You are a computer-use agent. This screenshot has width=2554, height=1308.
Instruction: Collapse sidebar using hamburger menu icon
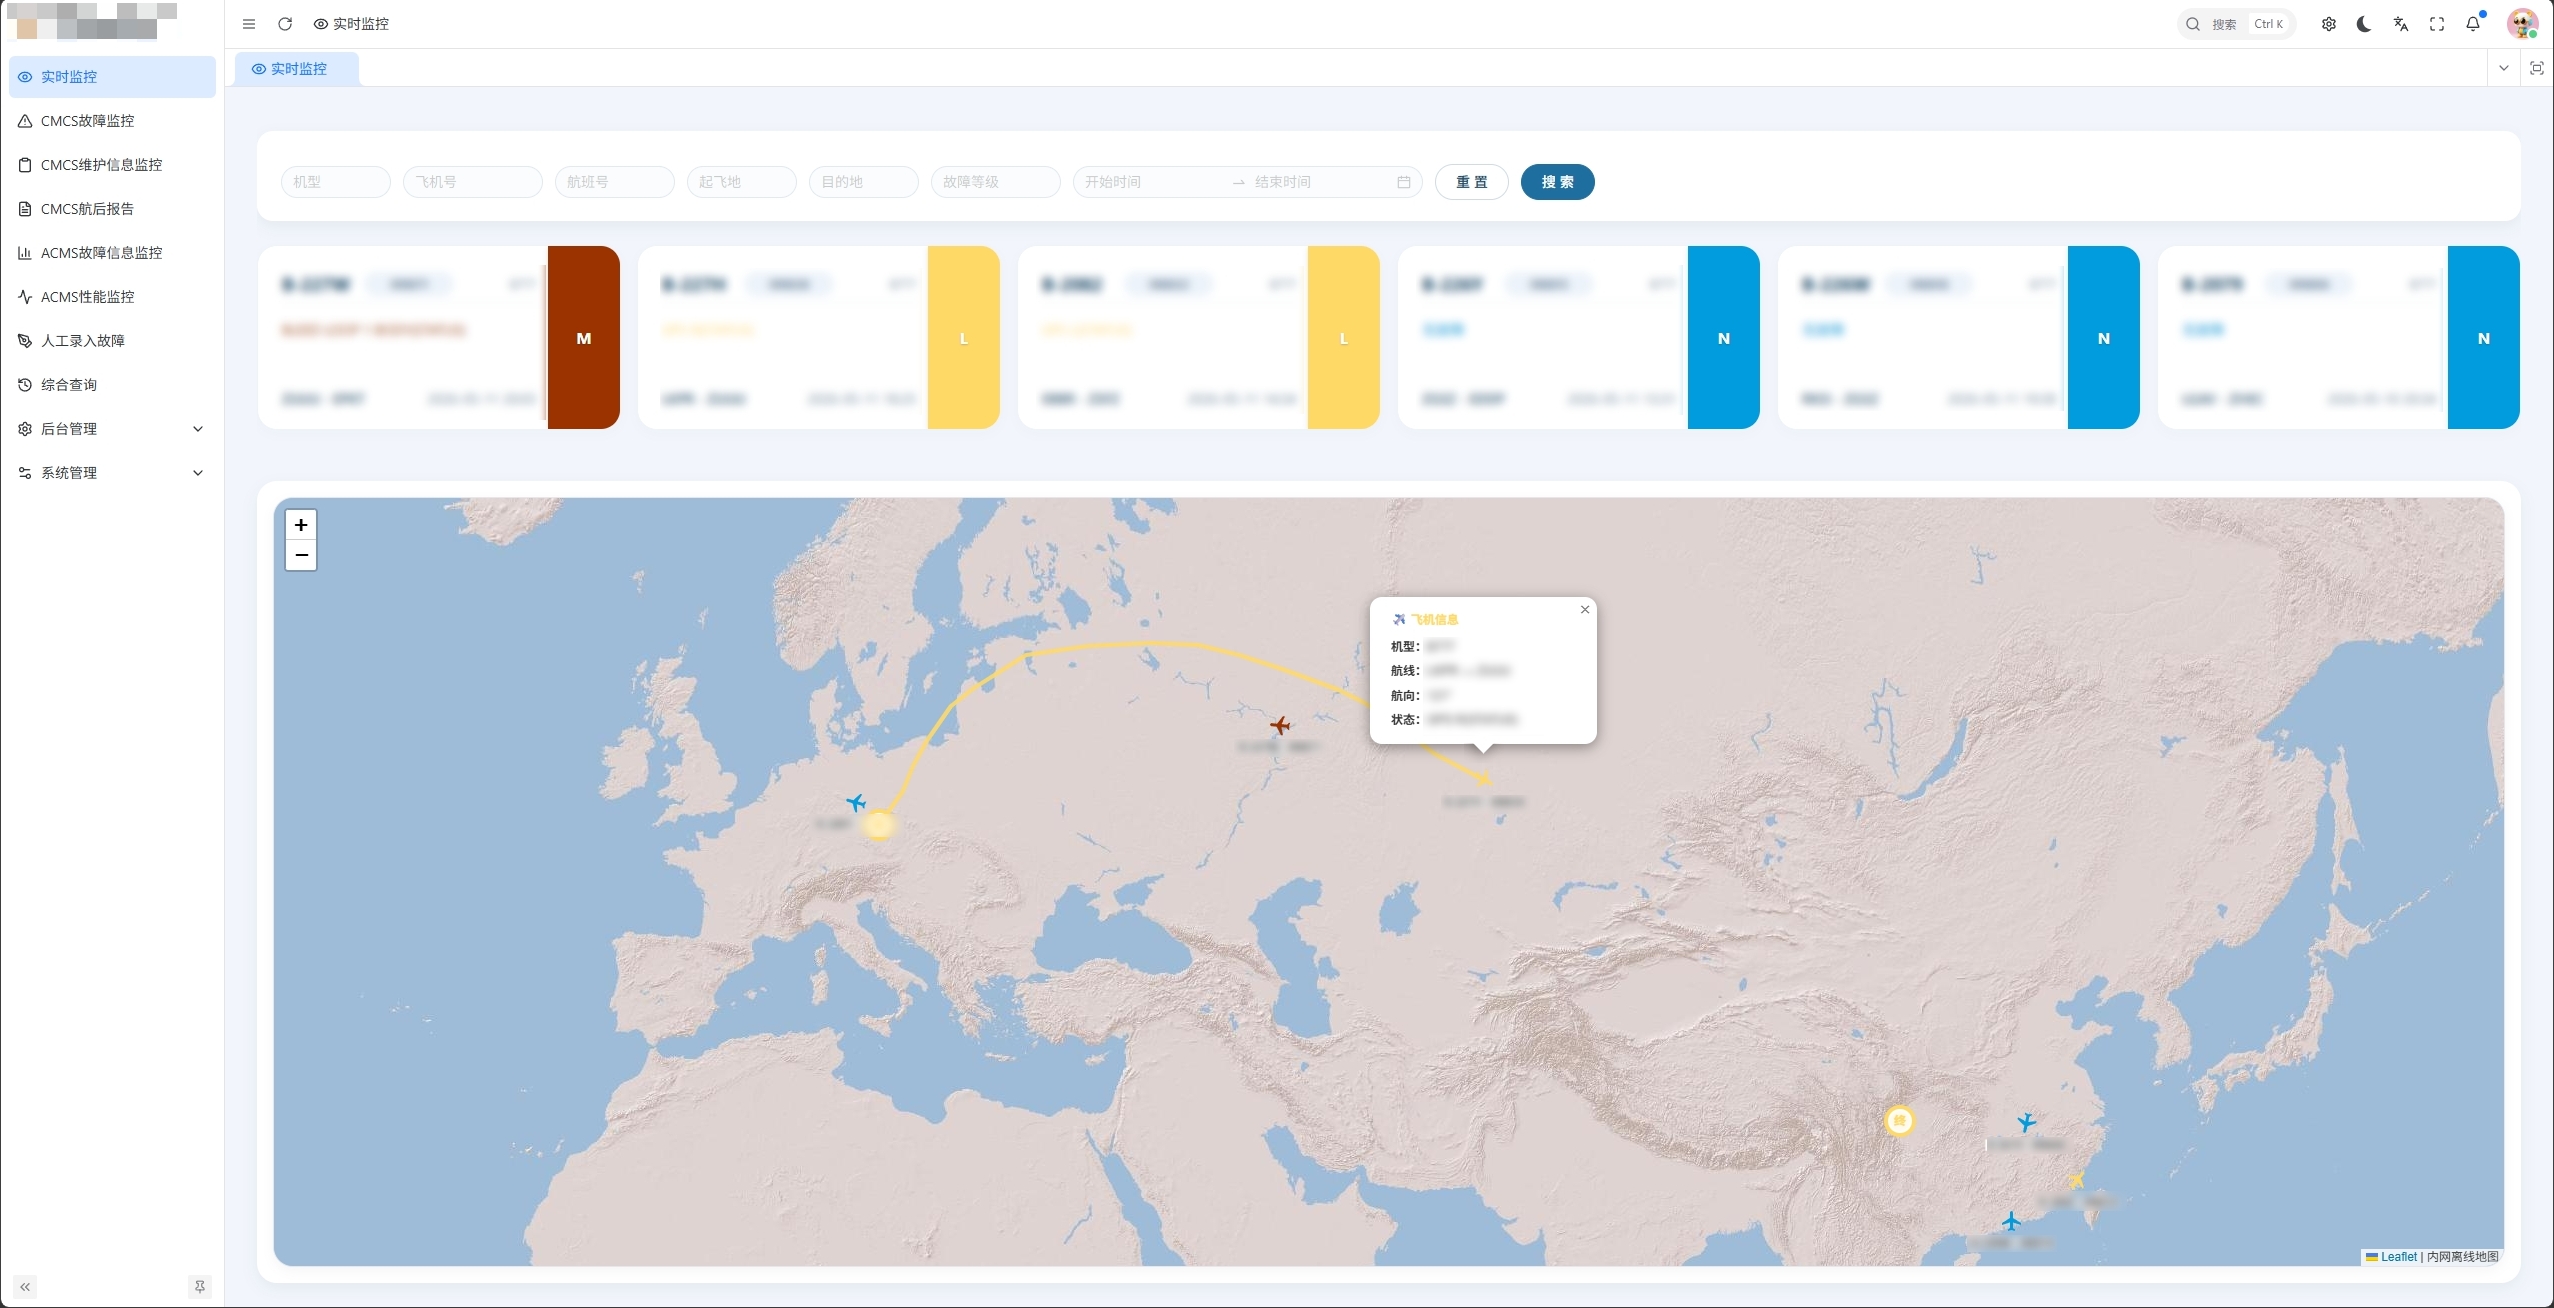click(x=249, y=24)
